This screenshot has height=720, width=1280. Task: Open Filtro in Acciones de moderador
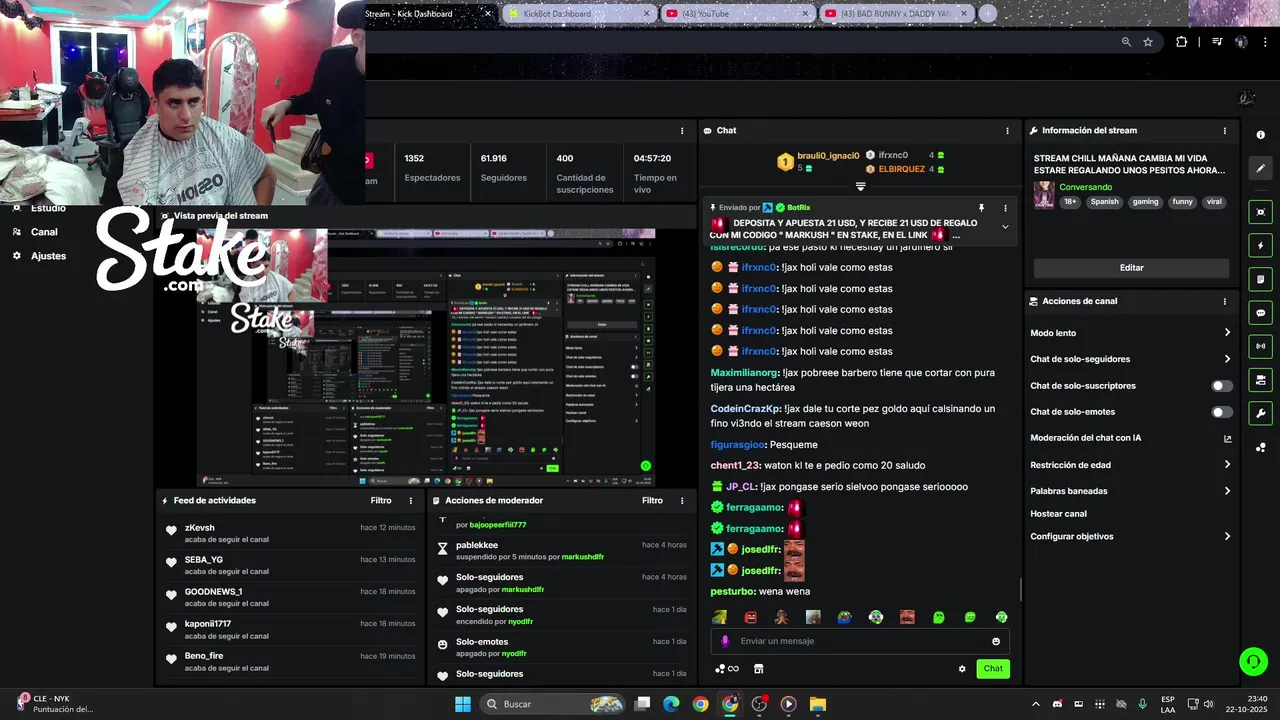click(652, 500)
